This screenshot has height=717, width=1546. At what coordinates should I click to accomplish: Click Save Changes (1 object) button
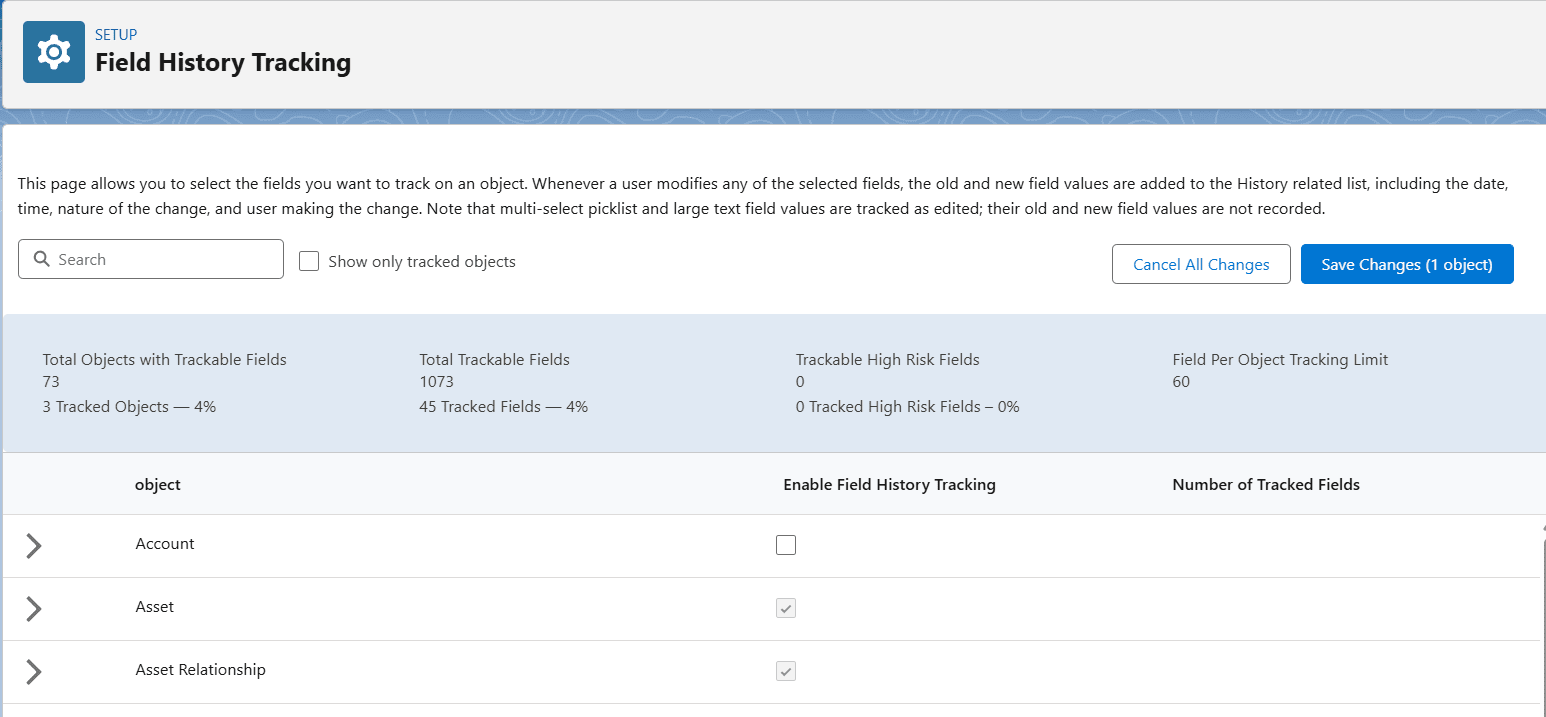pyautogui.click(x=1406, y=265)
